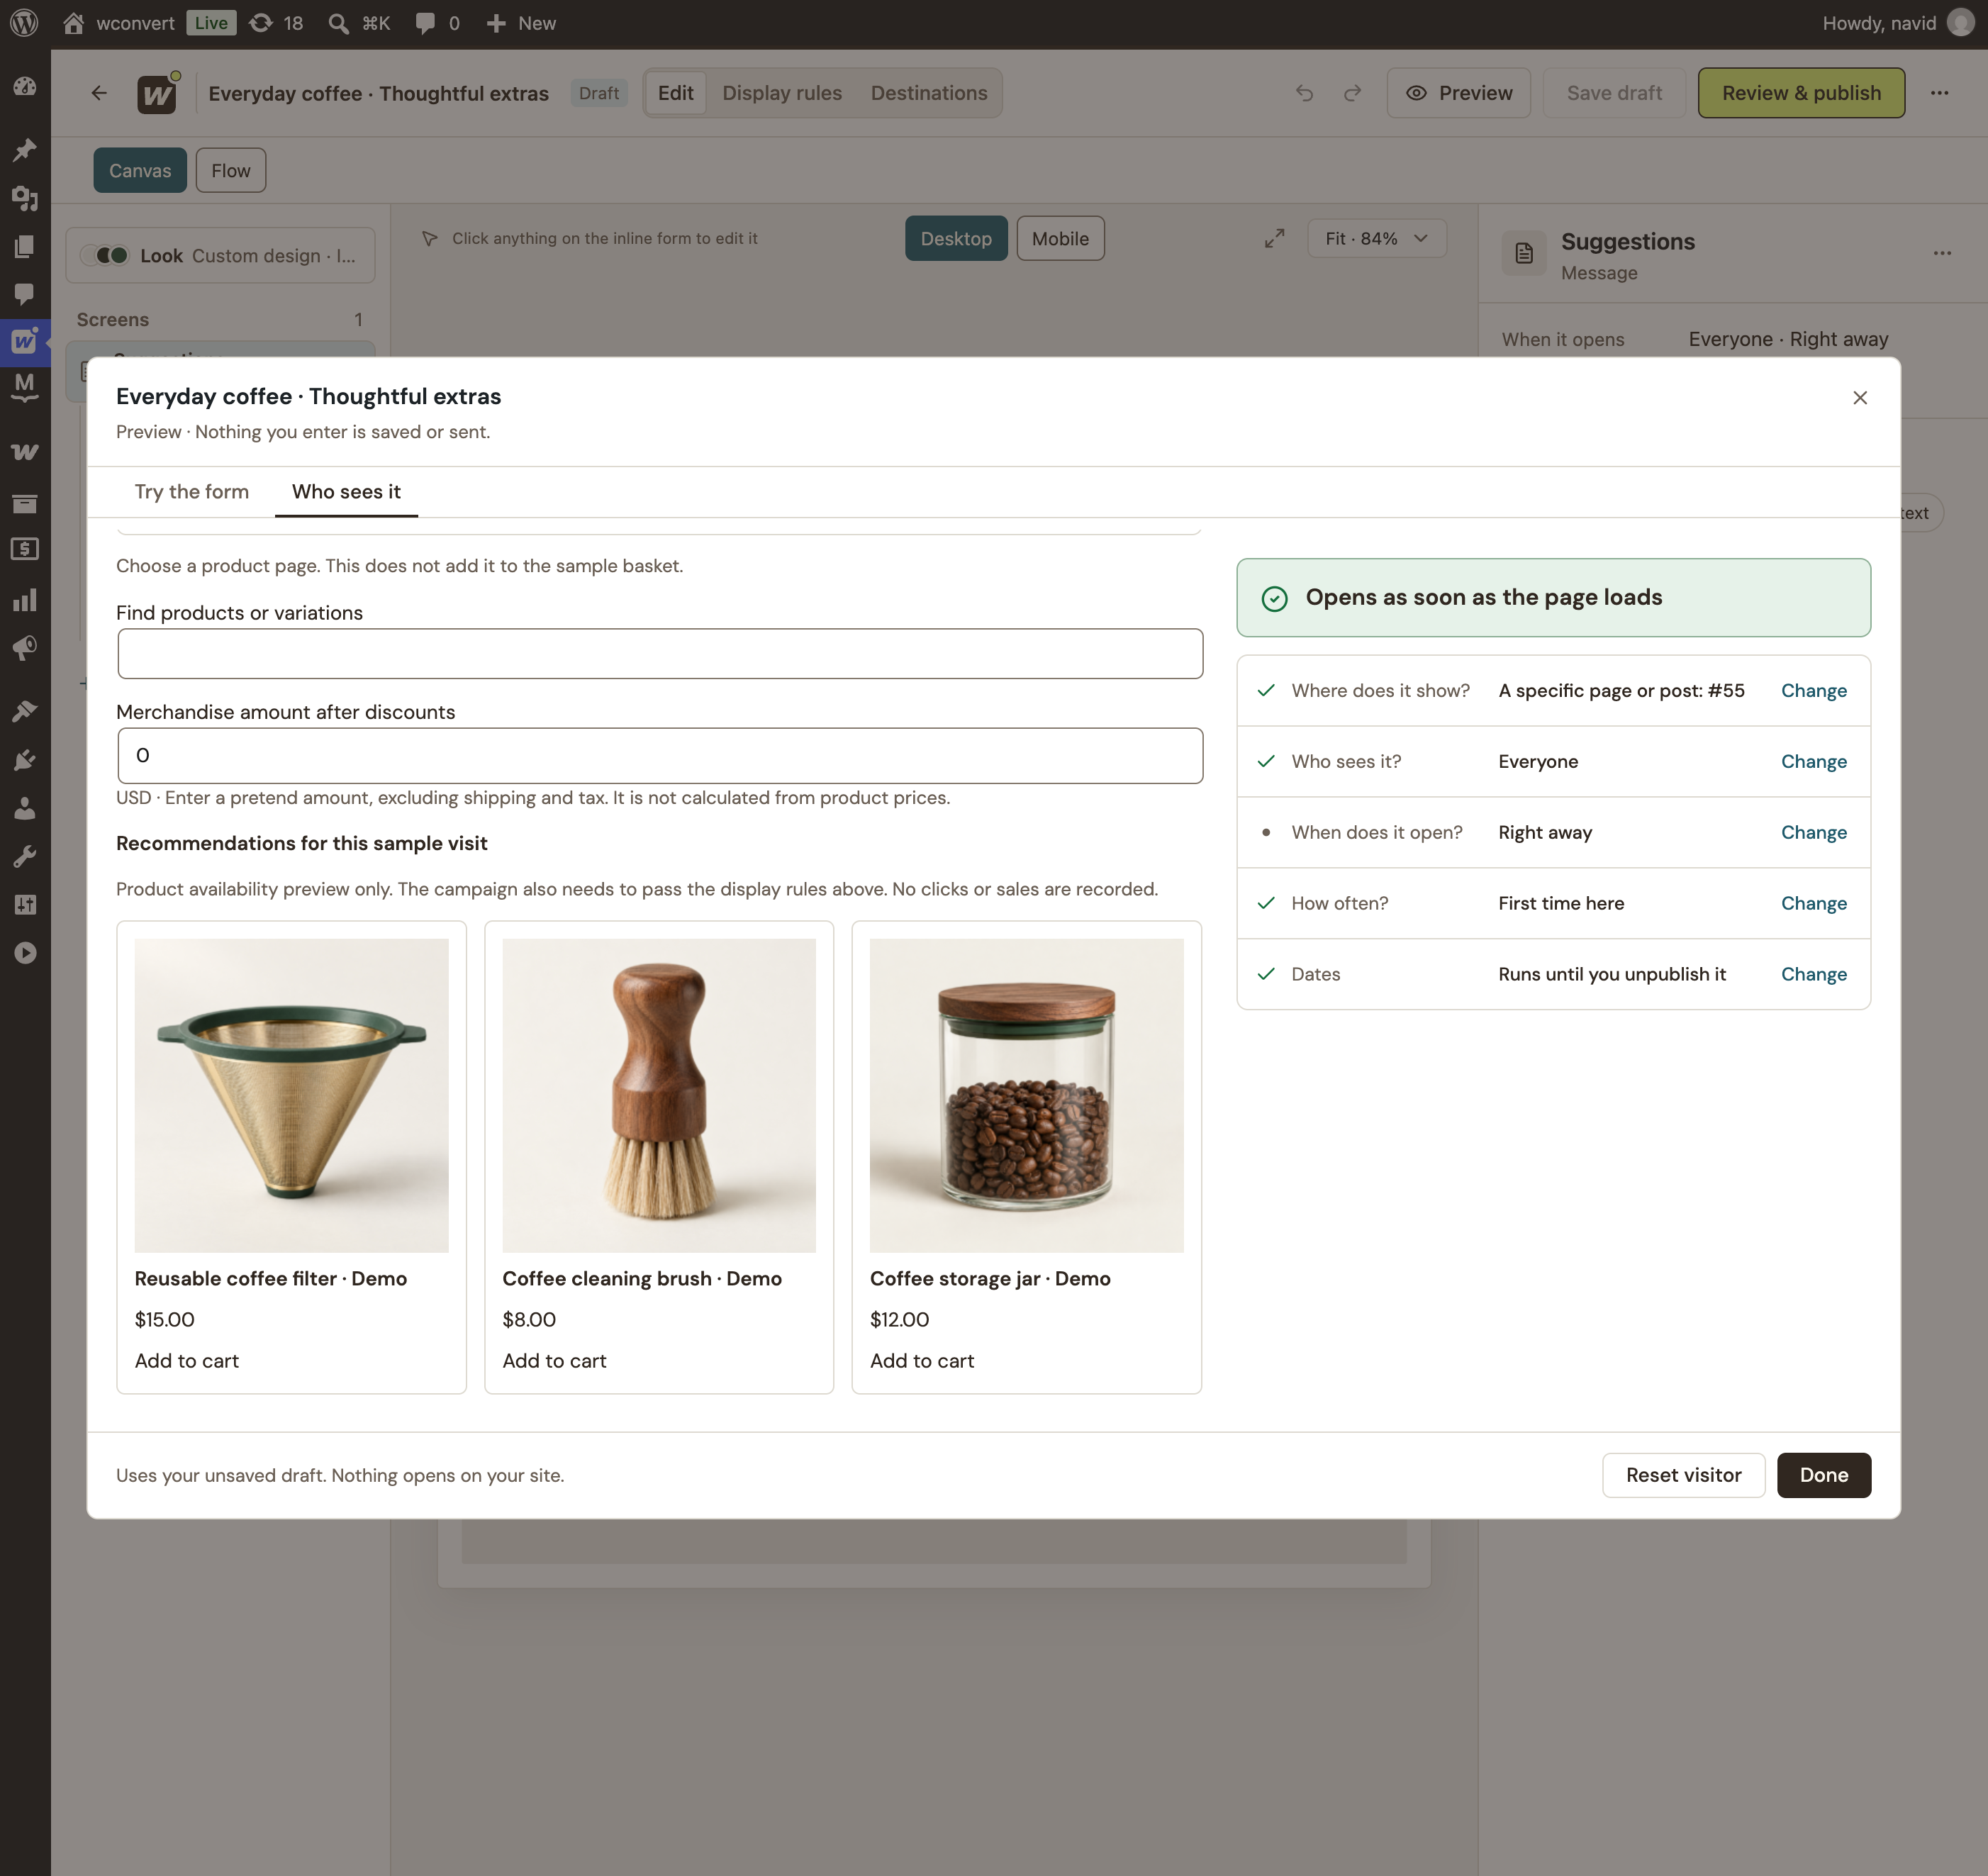
Task: Open the Posts pin icon in sidebar
Action: coord(25,149)
